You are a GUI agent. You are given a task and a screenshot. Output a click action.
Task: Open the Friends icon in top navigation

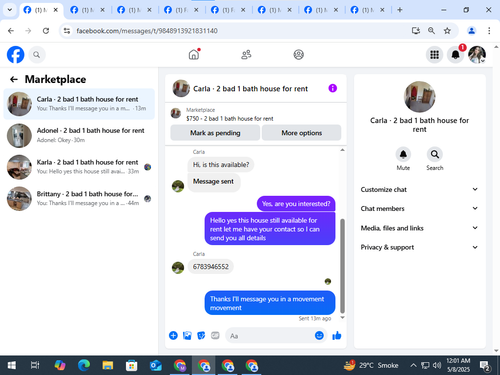pyautogui.click(x=246, y=54)
